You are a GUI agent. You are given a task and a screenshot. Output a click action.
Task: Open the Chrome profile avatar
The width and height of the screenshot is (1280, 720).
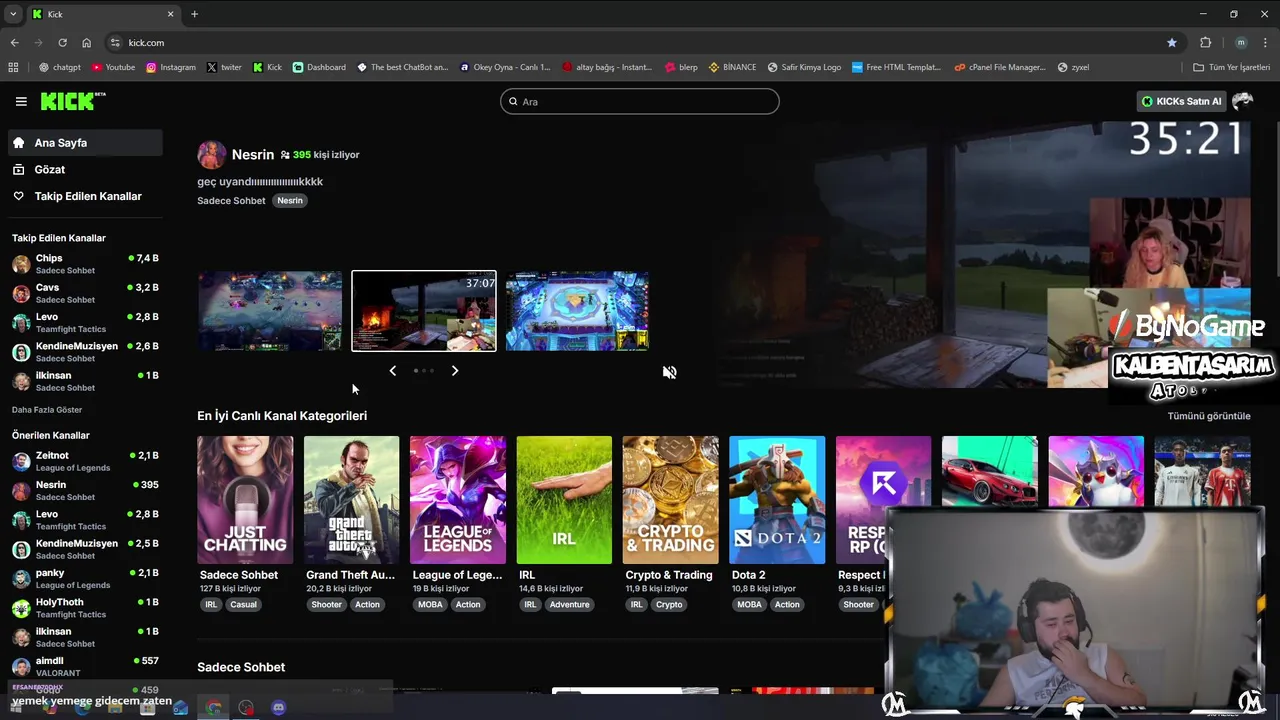coord(1241,43)
